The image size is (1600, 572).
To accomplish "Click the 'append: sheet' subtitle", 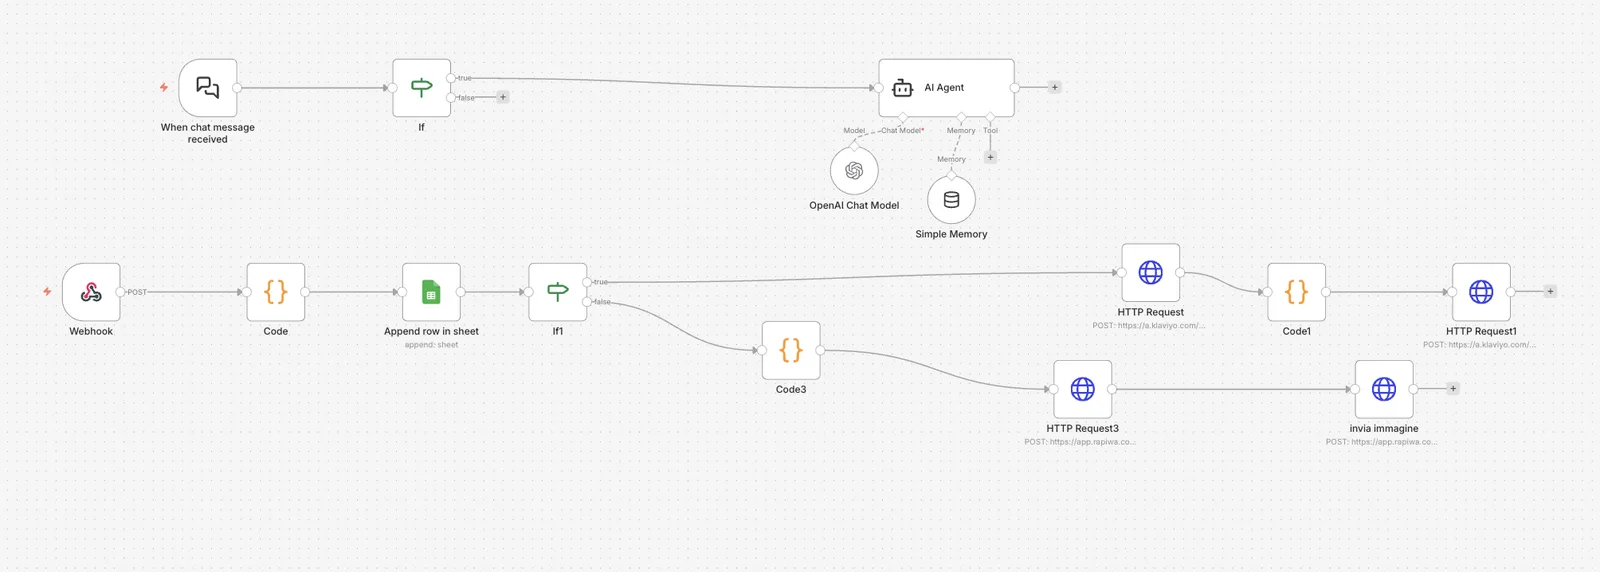I will [x=431, y=345].
